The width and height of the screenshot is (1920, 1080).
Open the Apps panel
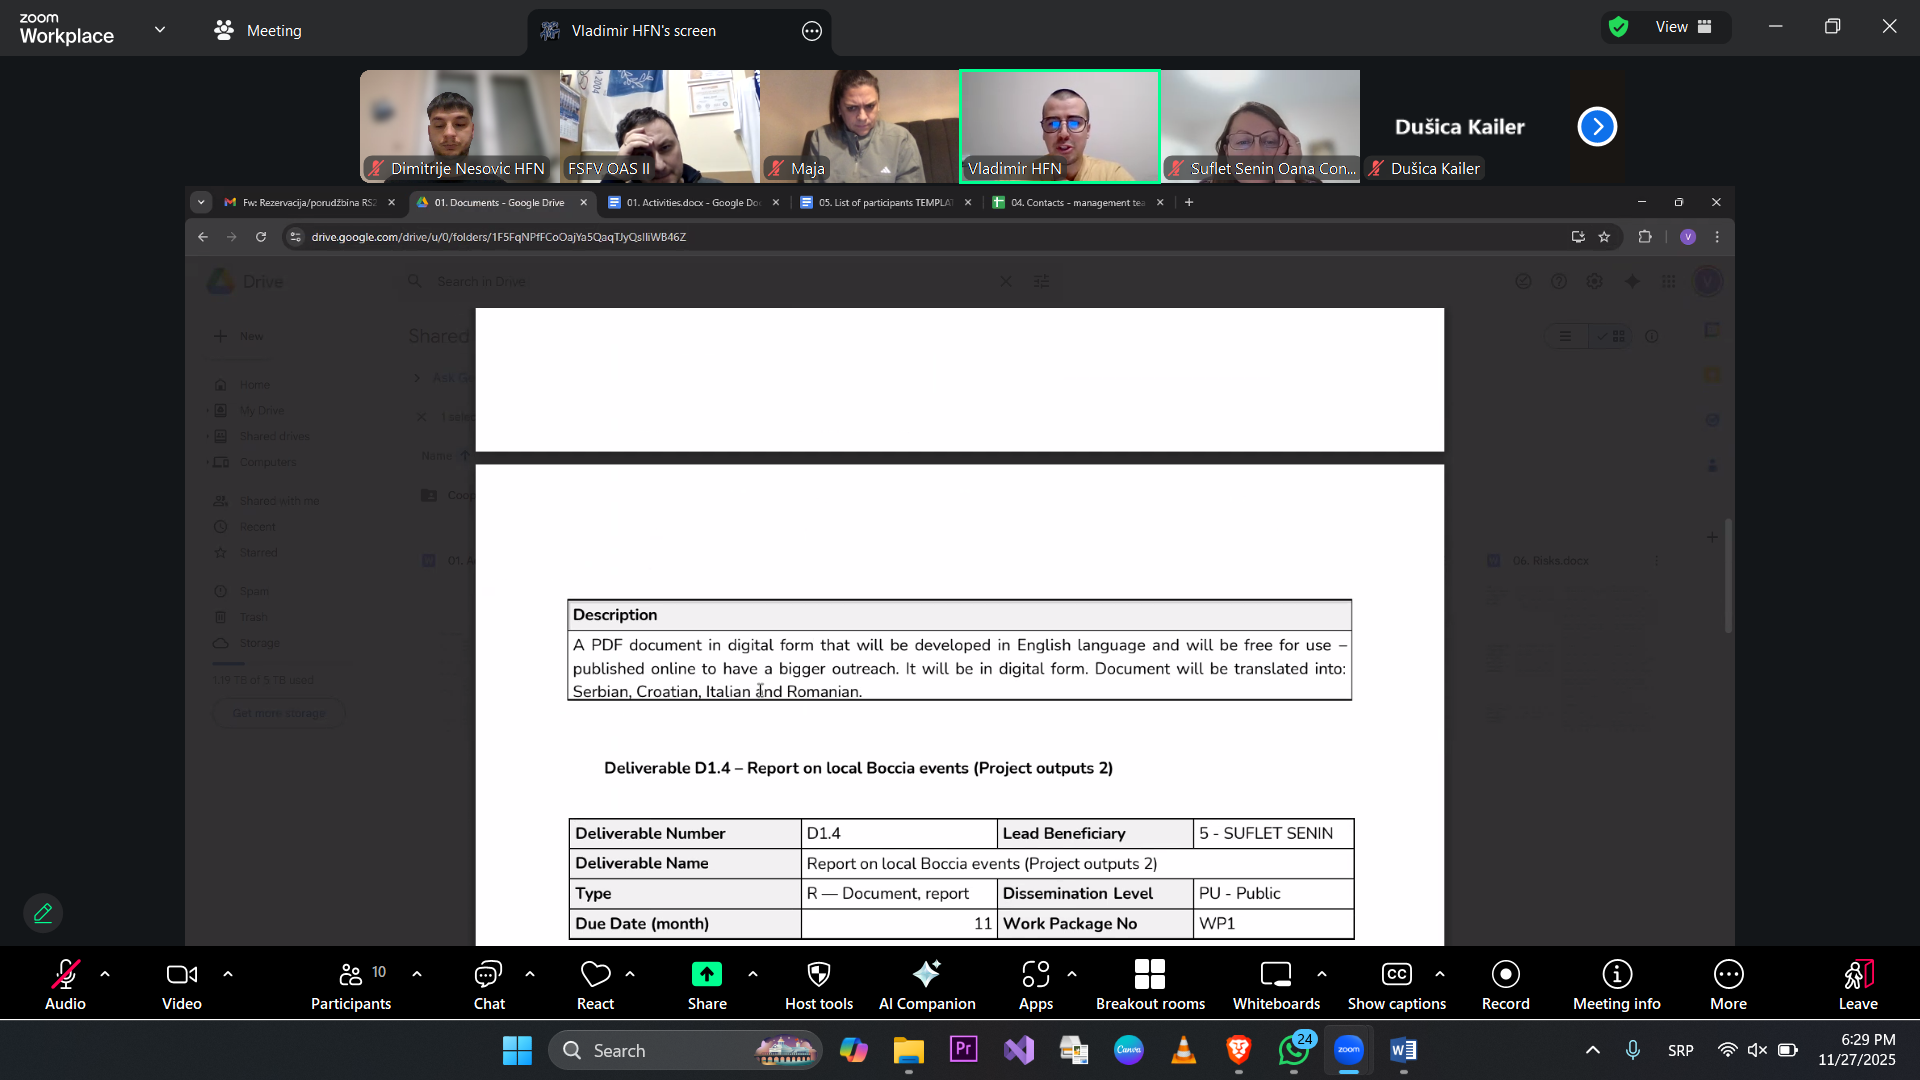1035,984
